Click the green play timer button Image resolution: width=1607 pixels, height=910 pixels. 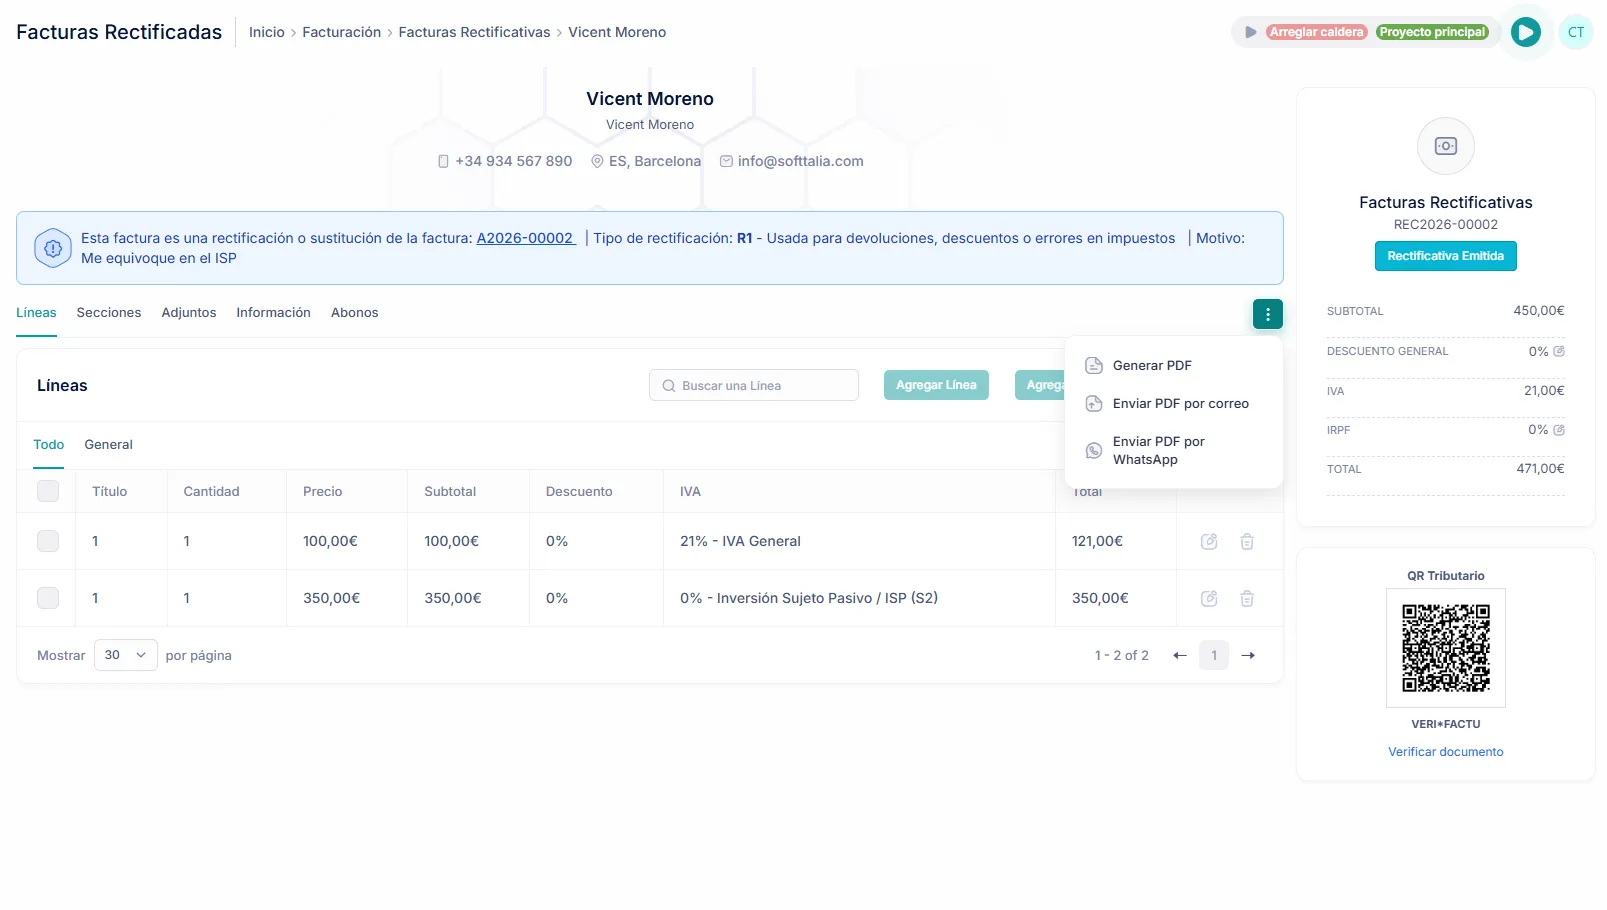[1525, 32]
